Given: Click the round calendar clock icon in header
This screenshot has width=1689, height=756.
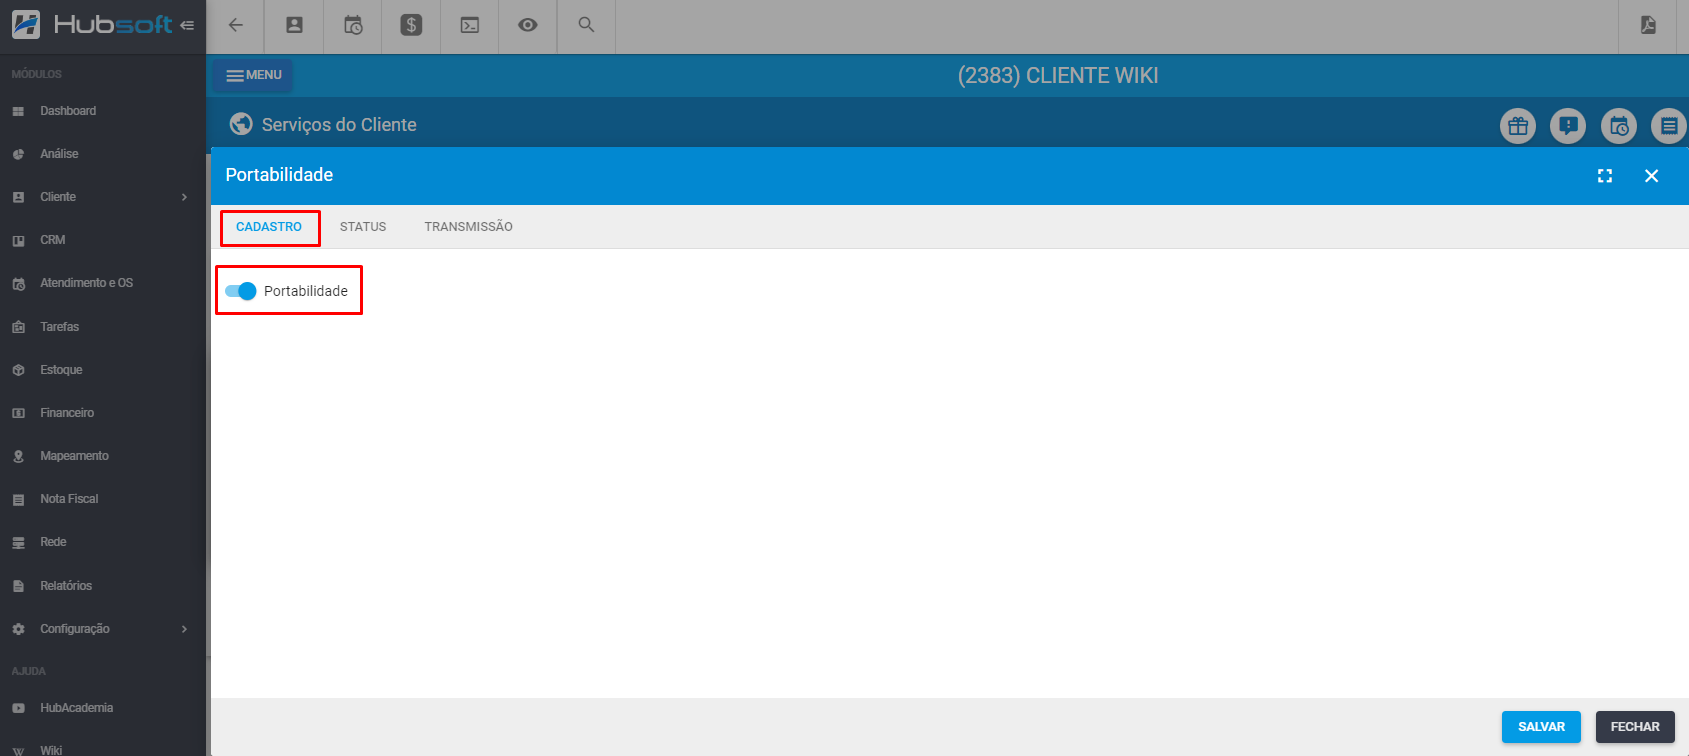Looking at the screenshot, I should pyautogui.click(x=1619, y=126).
